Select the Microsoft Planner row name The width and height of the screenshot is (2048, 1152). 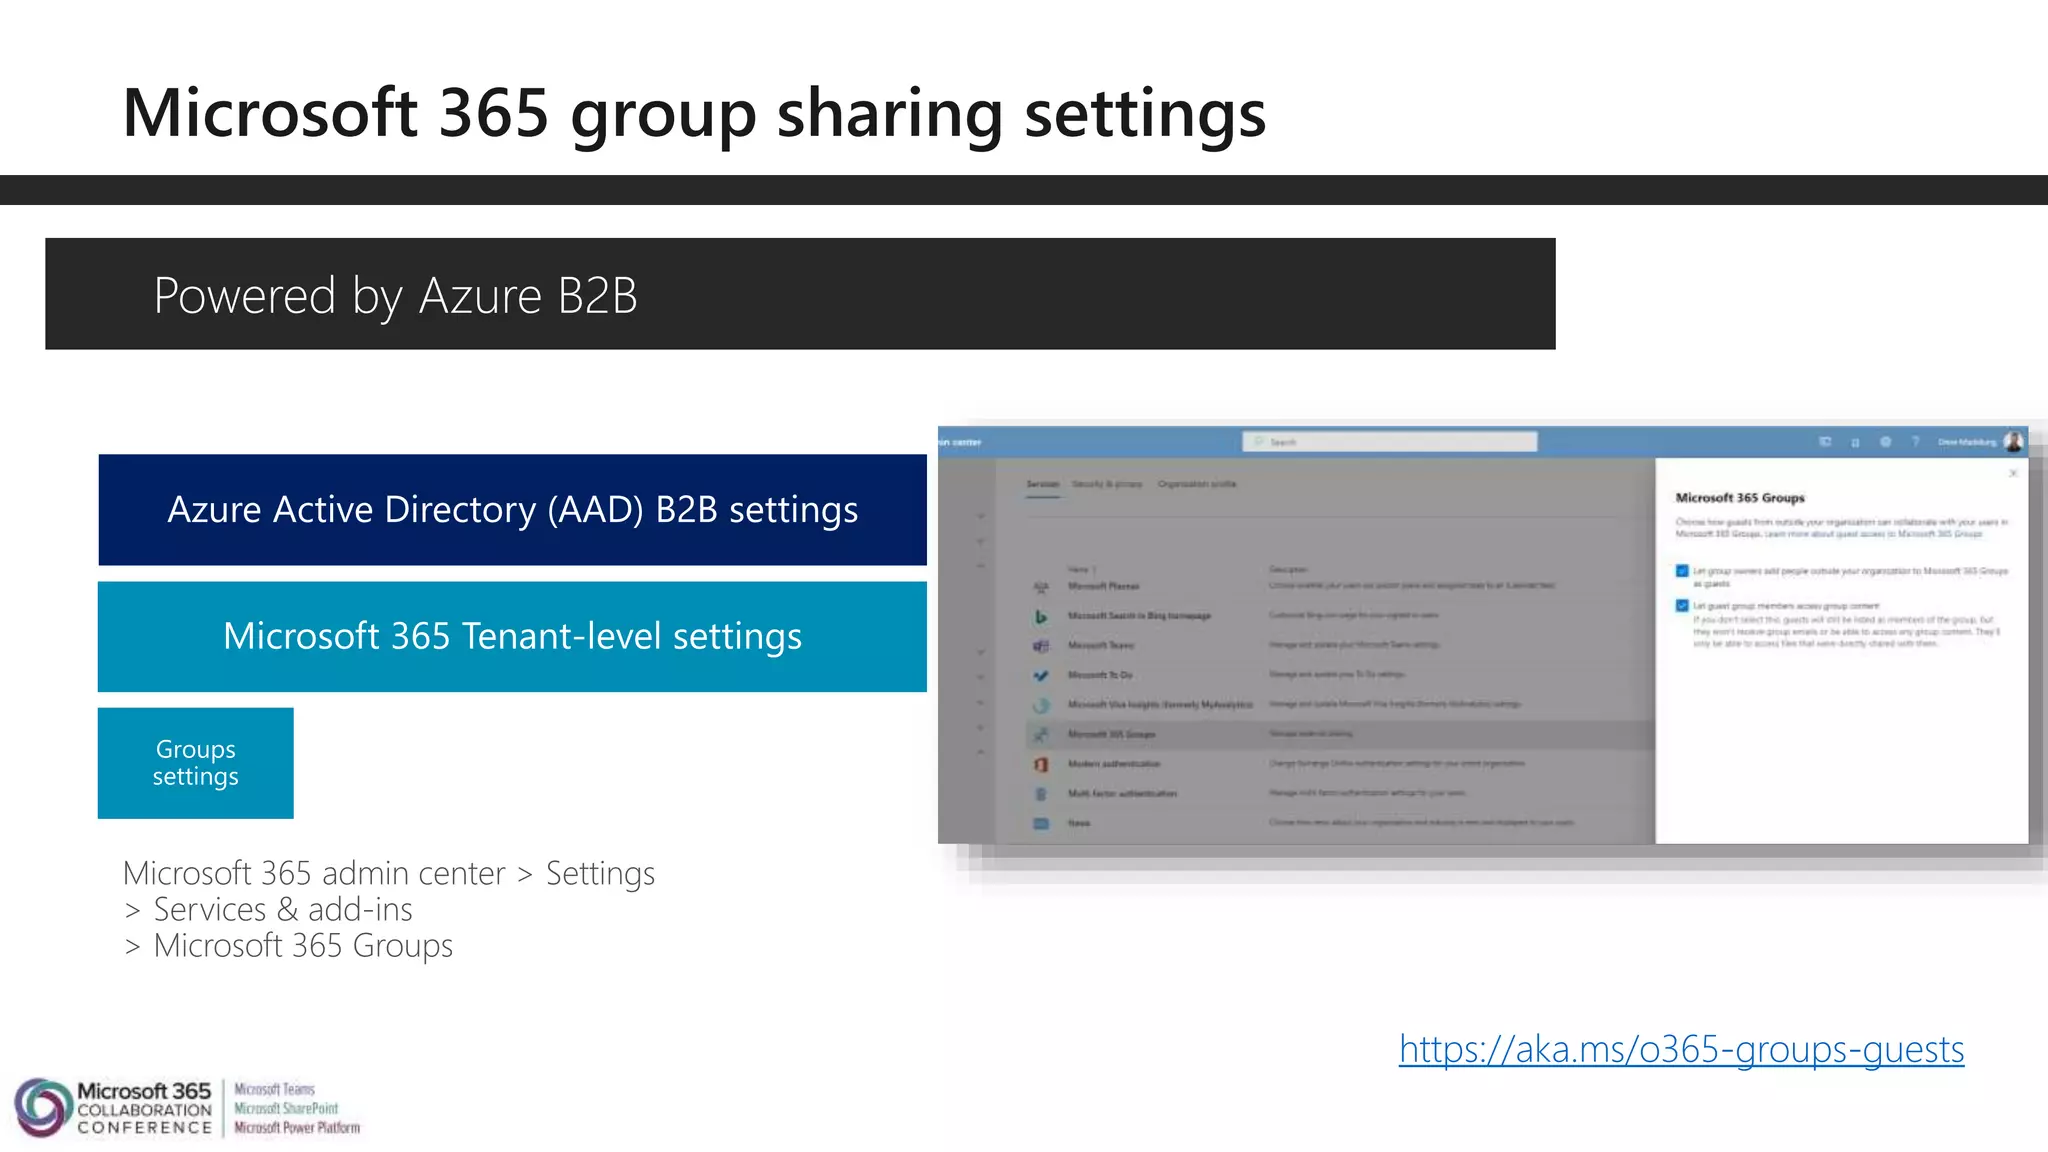tap(1103, 587)
